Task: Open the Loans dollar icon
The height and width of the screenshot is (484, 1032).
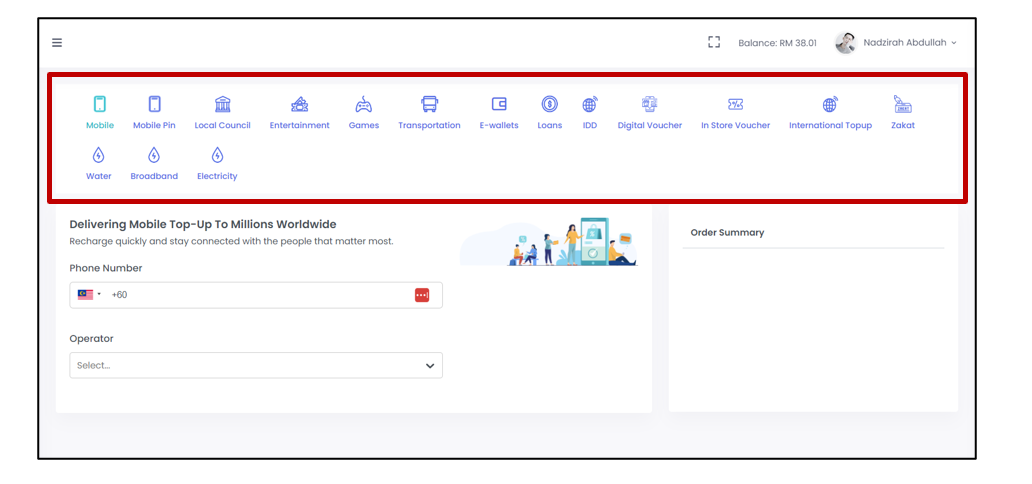Action: tap(550, 104)
